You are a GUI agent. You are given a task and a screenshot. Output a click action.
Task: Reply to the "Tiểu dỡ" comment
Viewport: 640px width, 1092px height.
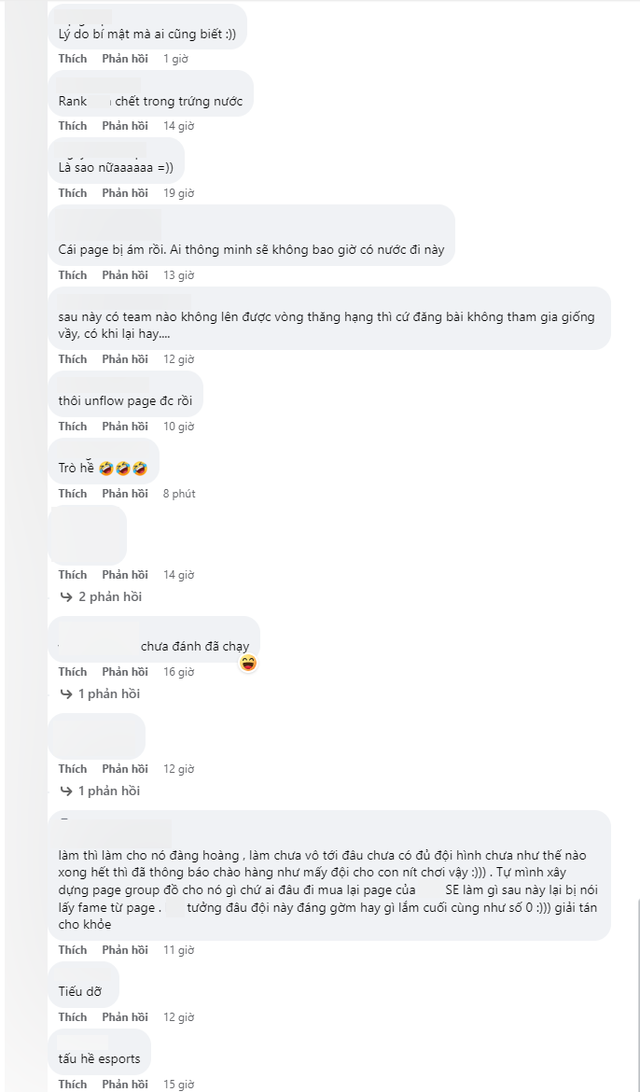tap(125, 1017)
